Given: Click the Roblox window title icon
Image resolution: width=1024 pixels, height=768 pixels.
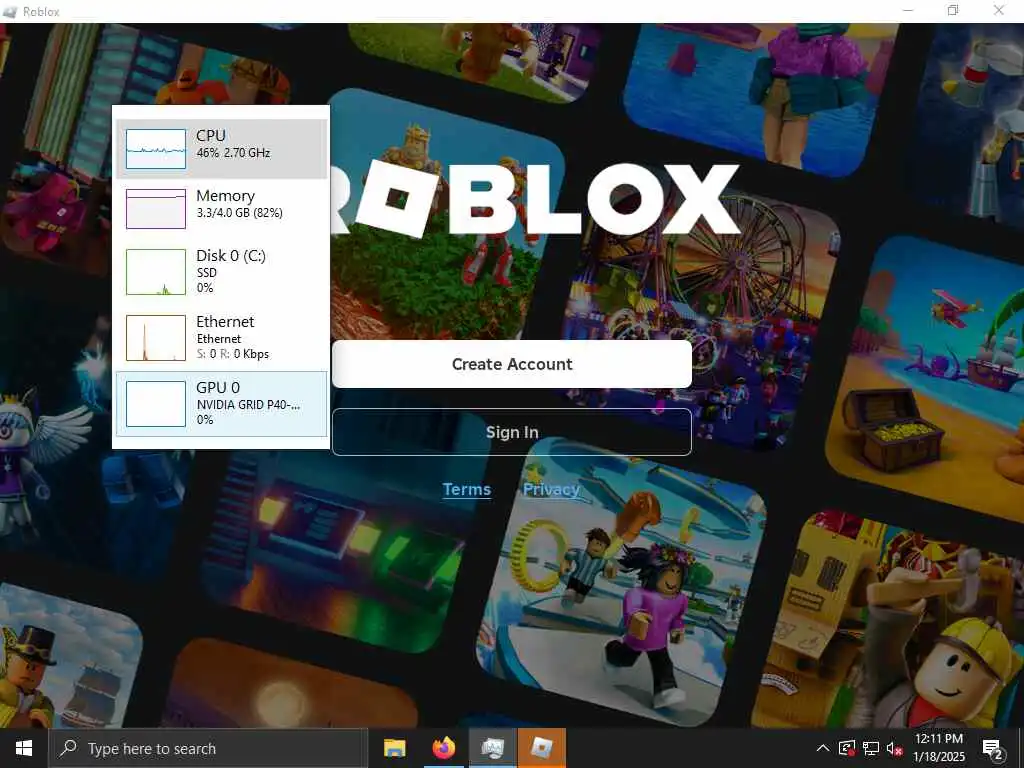Looking at the screenshot, I should [x=10, y=11].
